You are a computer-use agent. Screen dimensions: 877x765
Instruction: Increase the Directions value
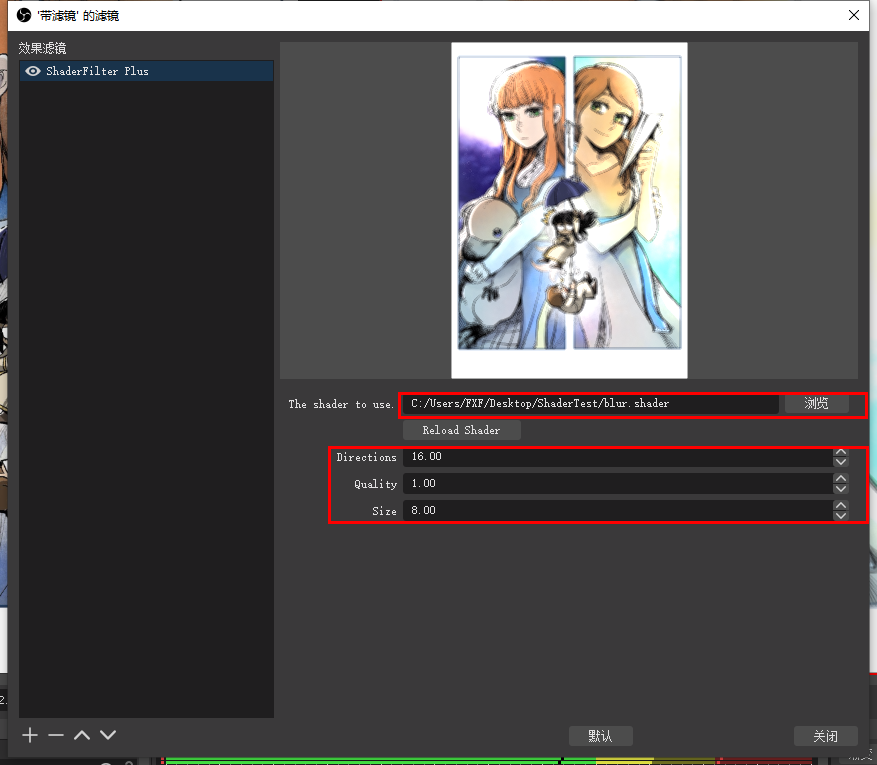[x=840, y=452]
